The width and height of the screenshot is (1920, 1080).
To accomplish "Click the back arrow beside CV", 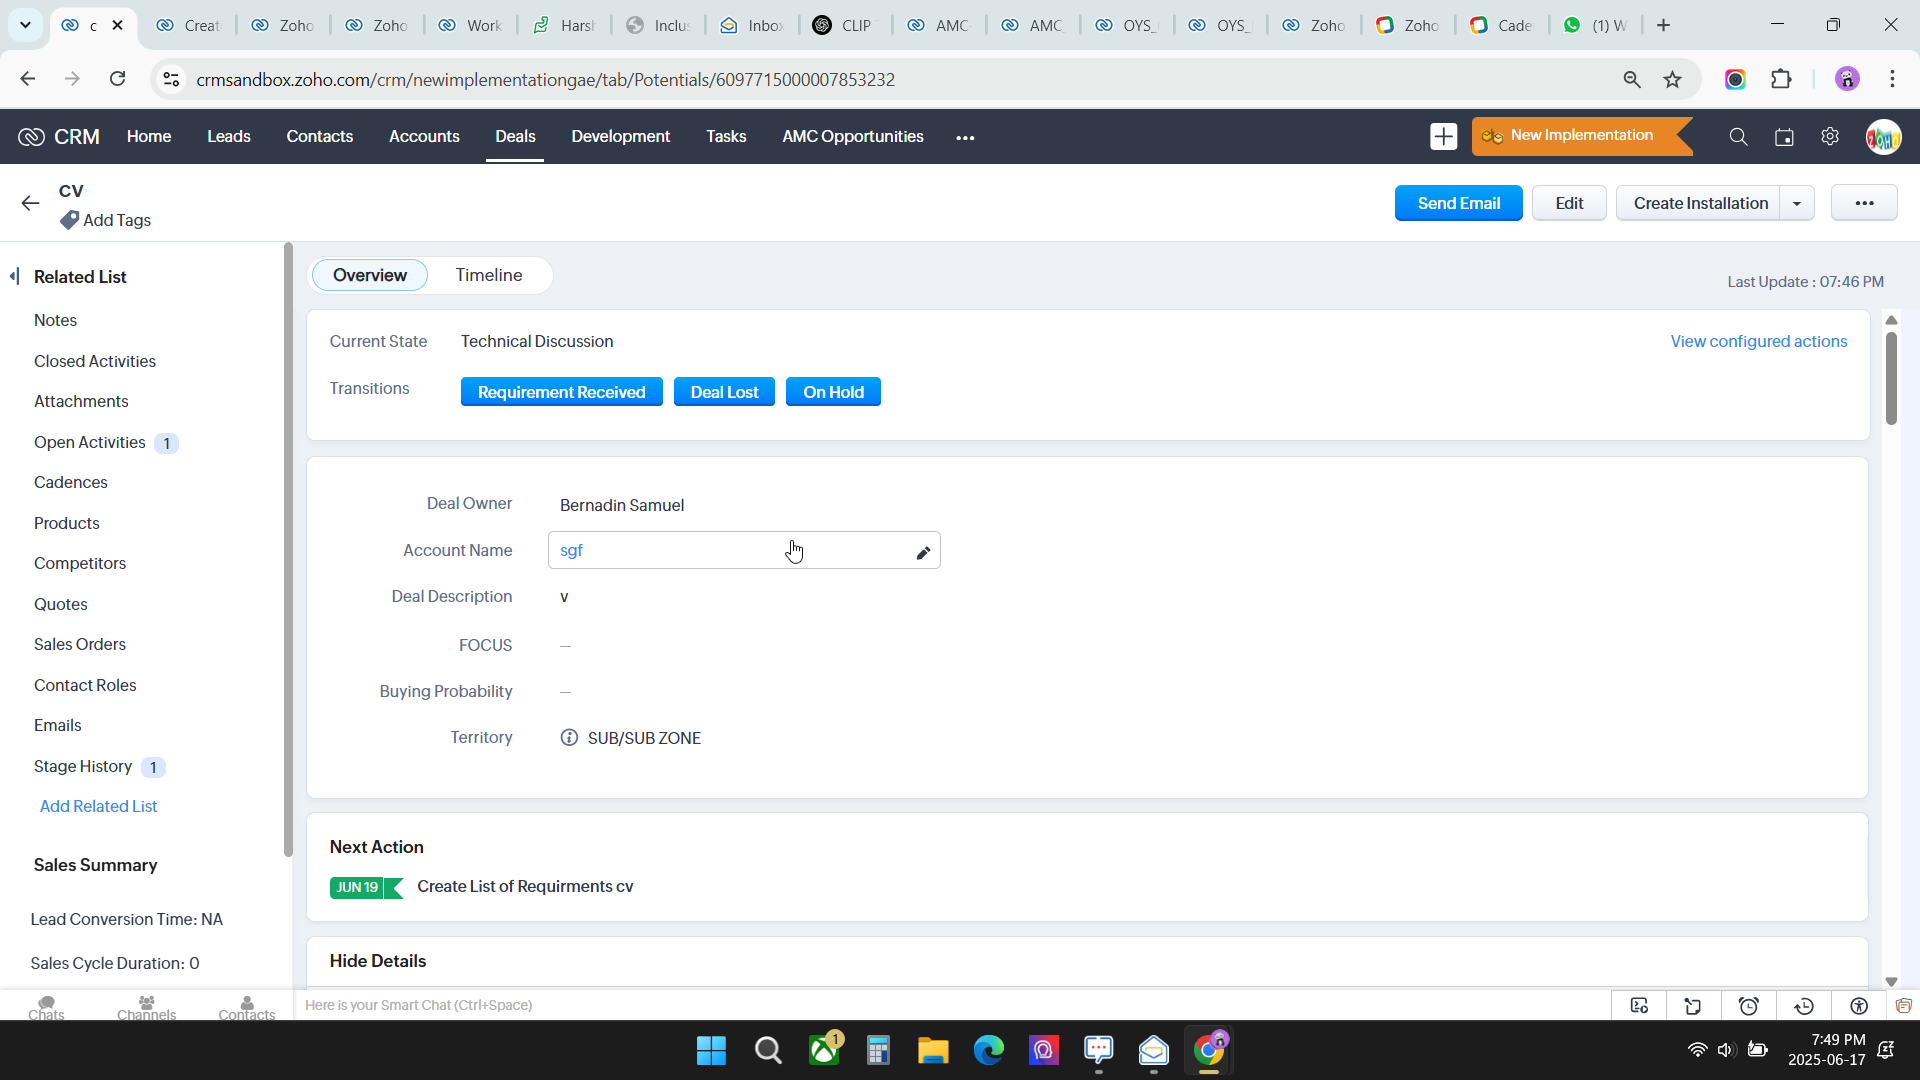I will (x=30, y=203).
